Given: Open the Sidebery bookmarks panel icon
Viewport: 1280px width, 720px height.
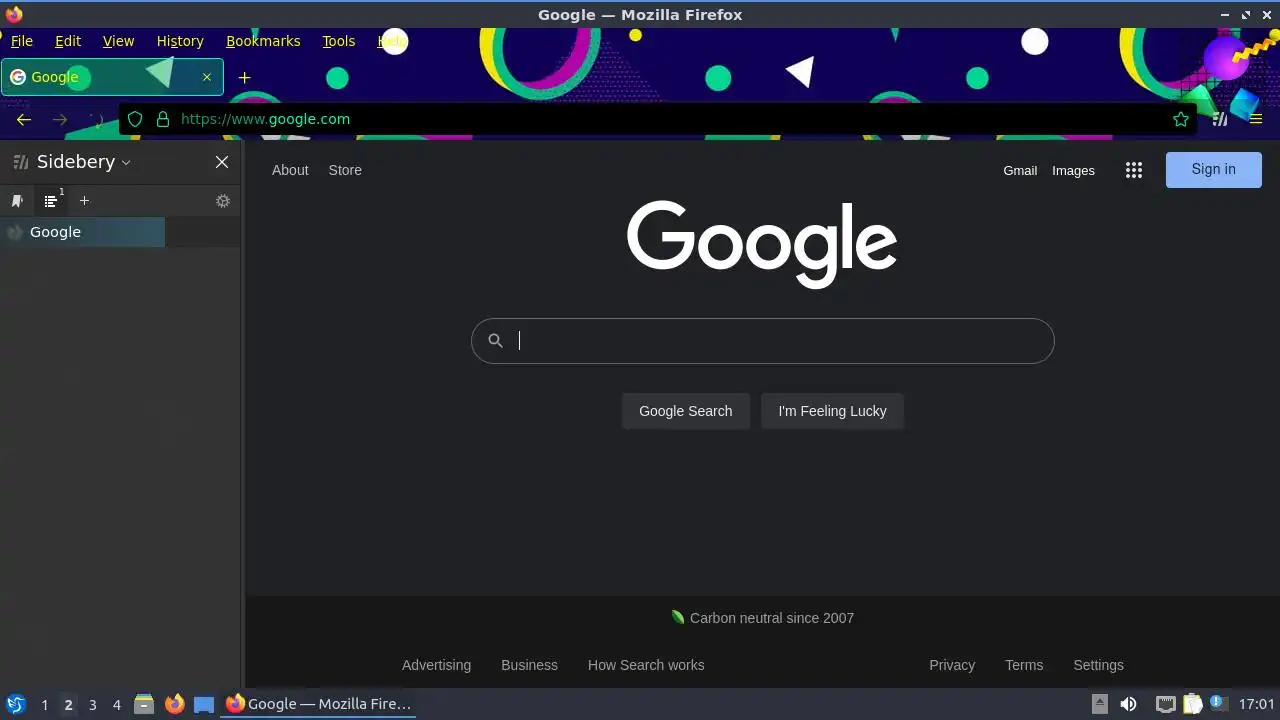Looking at the screenshot, I should (x=17, y=201).
